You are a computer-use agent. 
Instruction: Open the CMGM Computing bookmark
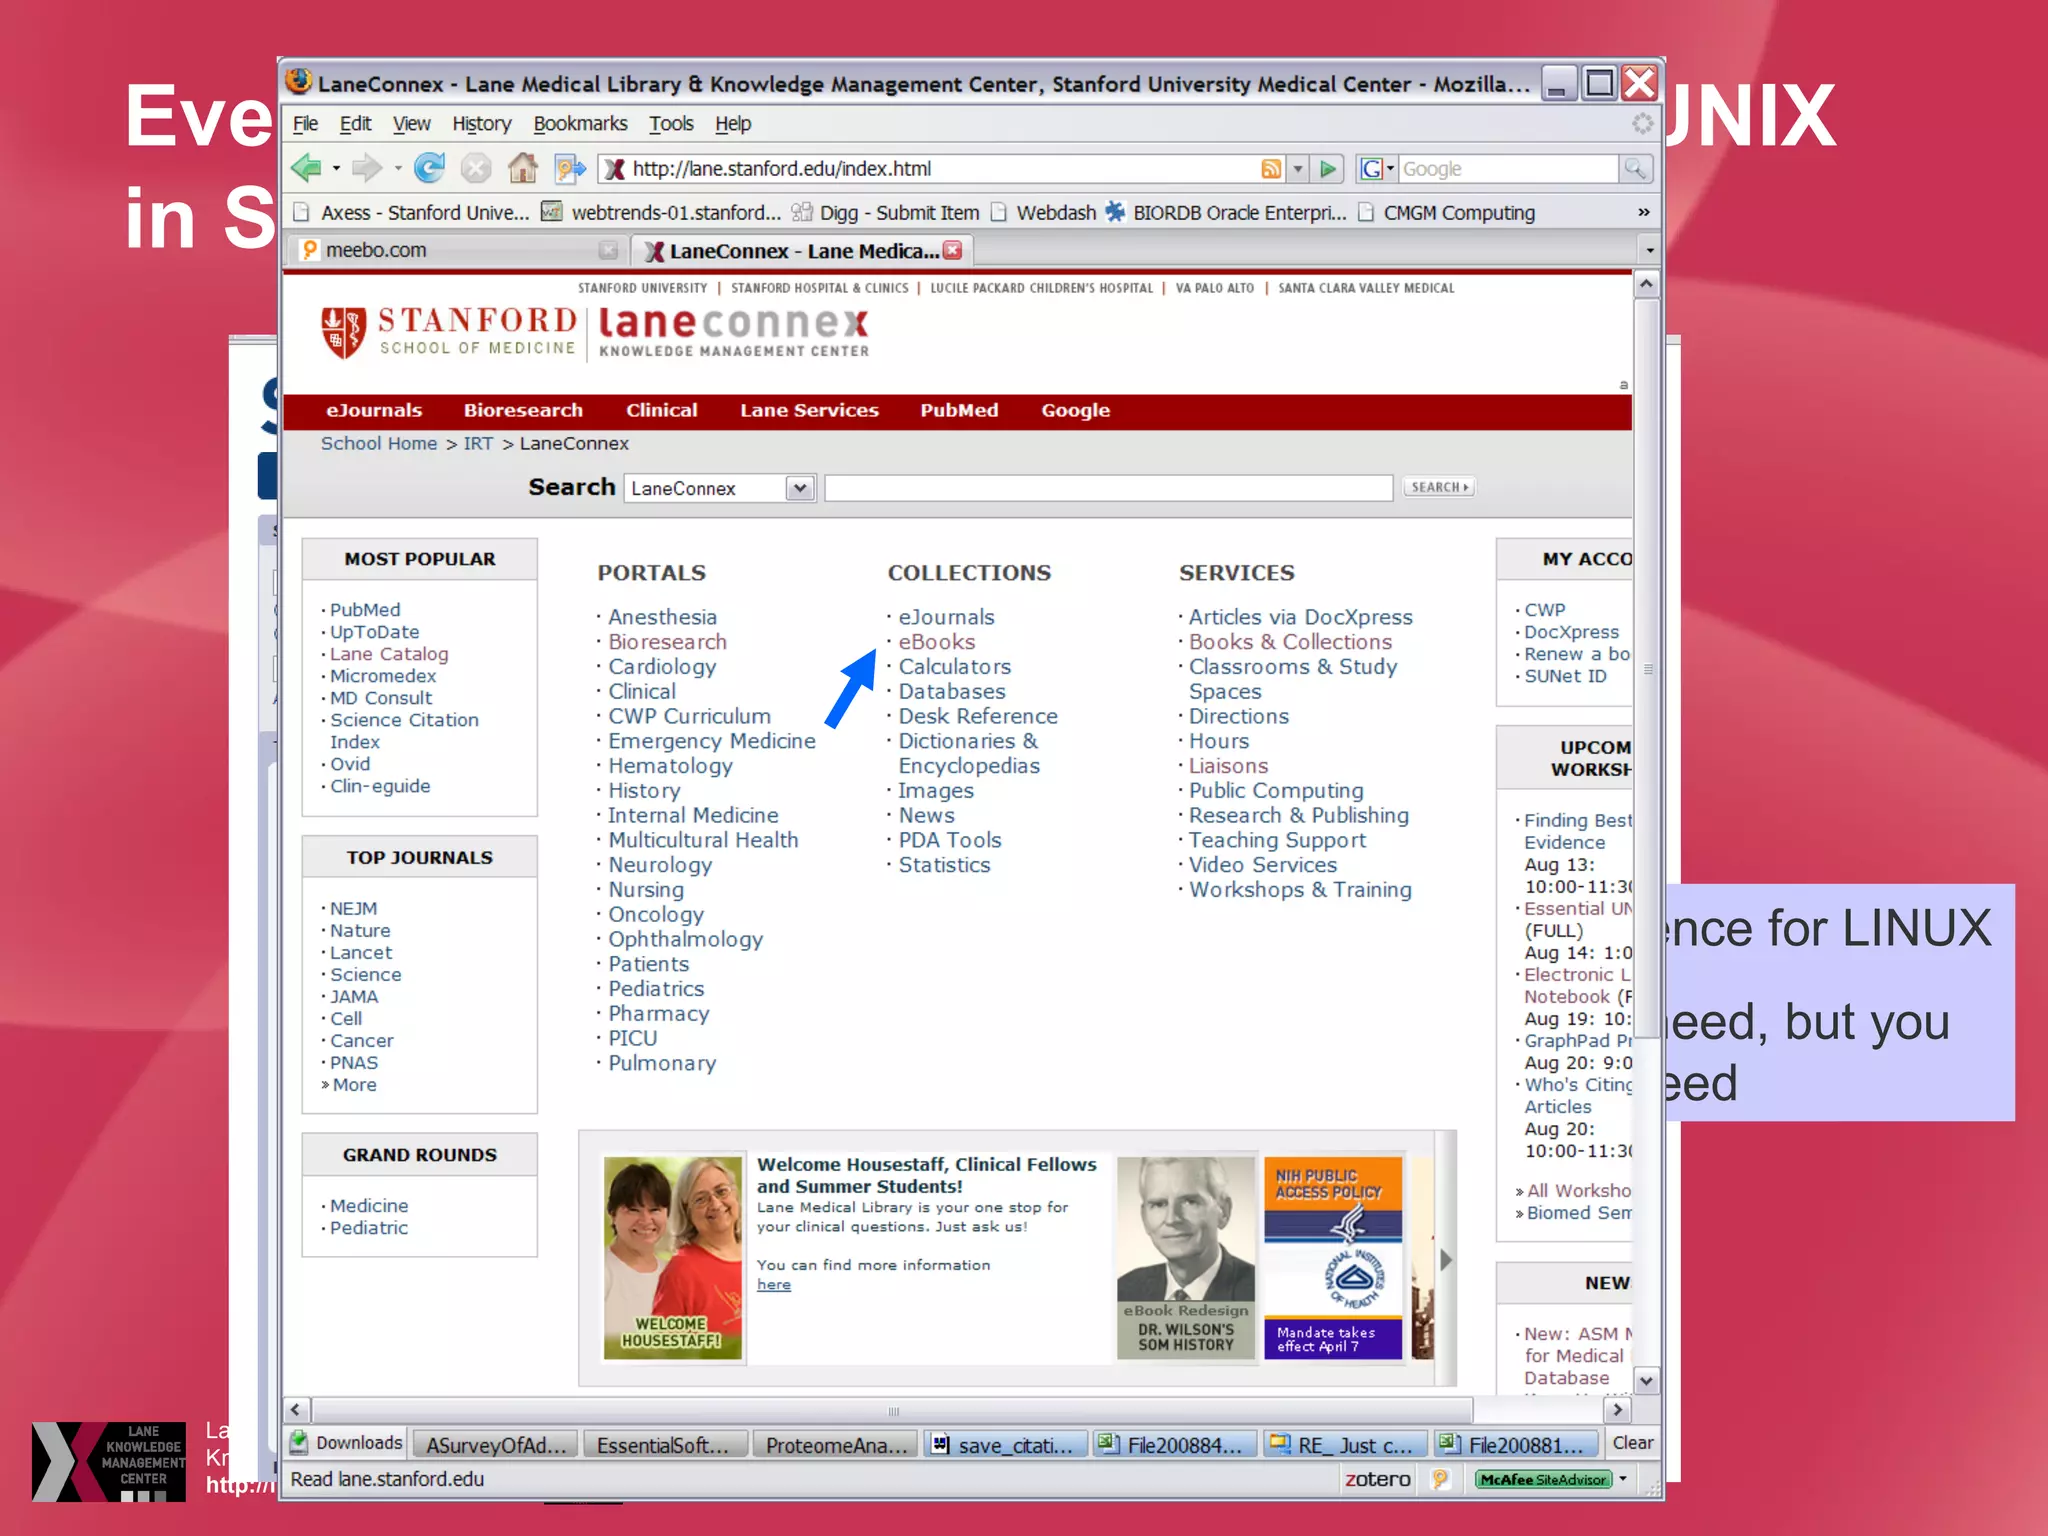tap(1447, 213)
